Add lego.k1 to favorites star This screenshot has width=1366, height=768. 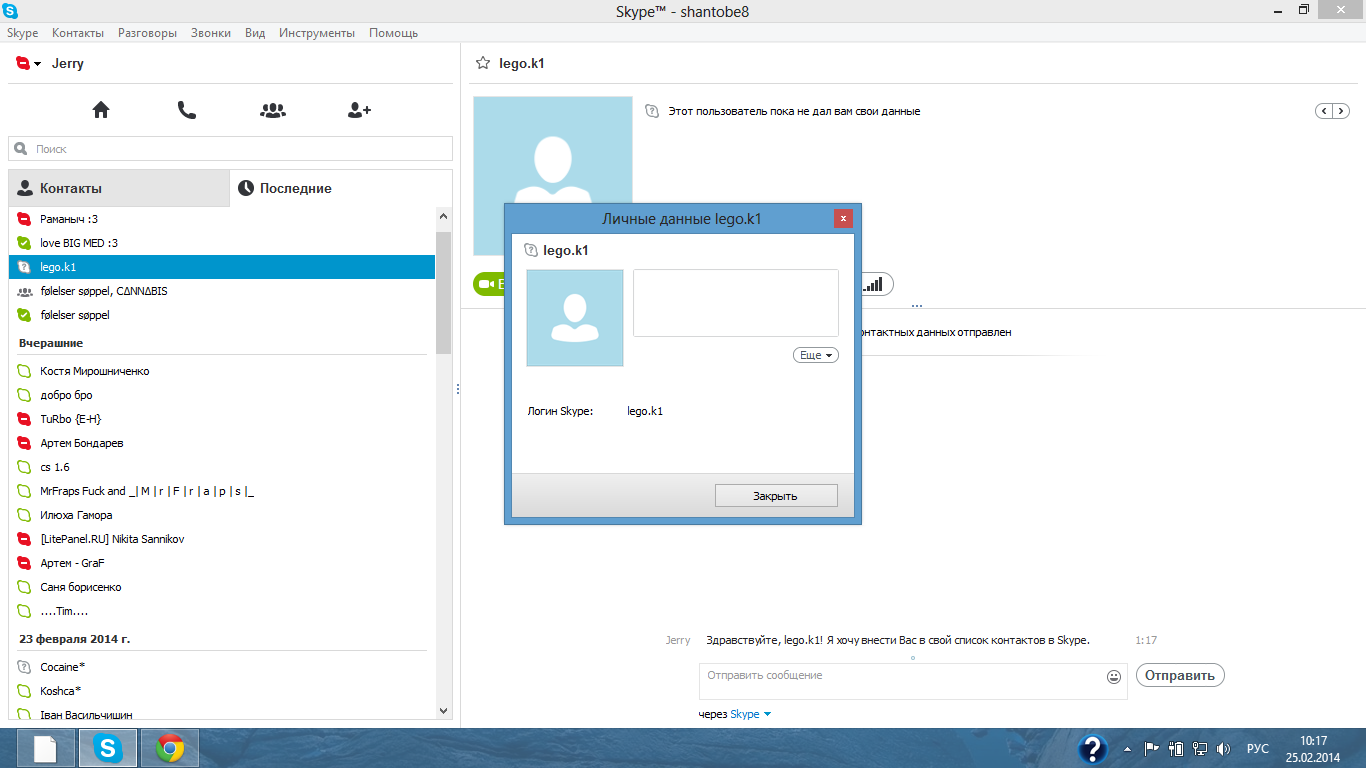(x=483, y=63)
